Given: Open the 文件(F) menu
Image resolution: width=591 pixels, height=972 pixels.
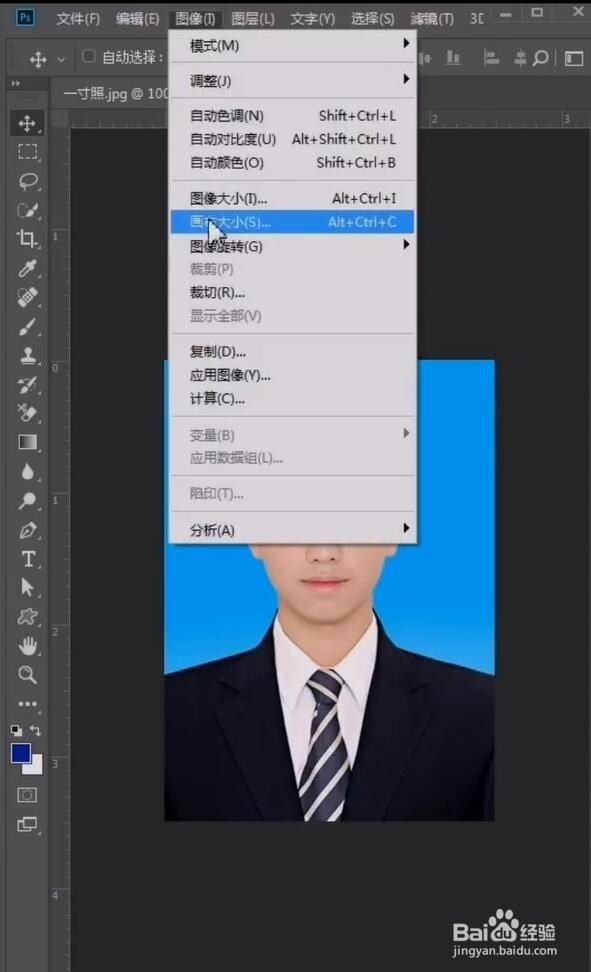Looking at the screenshot, I should pyautogui.click(x=78, y=19).
